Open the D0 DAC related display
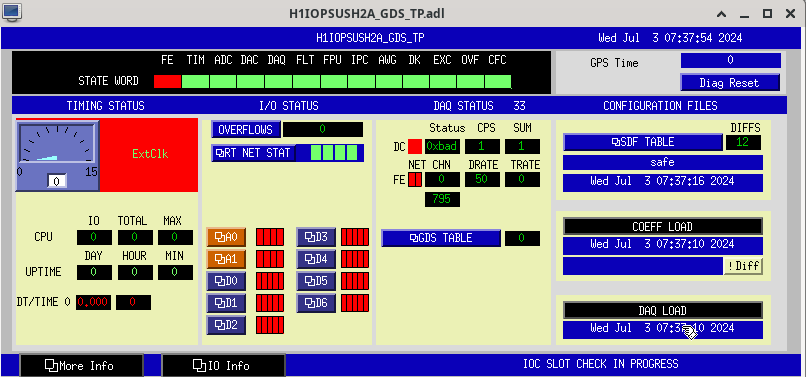806x377 pixels. click(x=226, y=281)
